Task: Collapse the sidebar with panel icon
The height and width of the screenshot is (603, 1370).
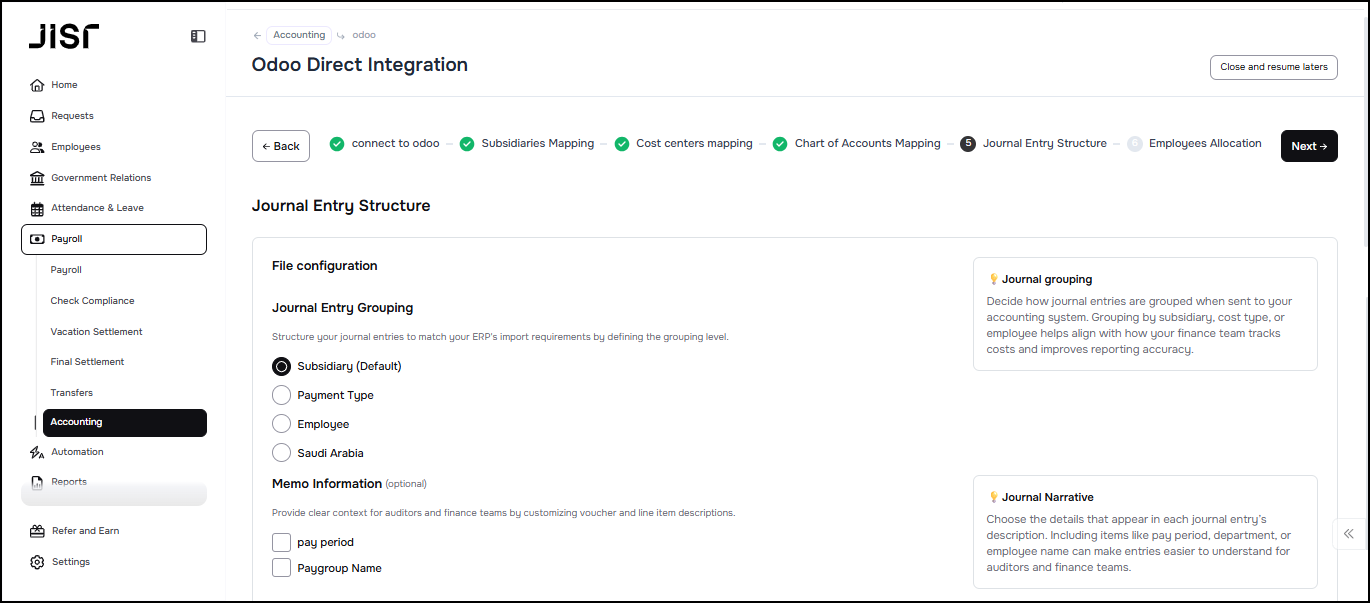Action: point(198,36)
